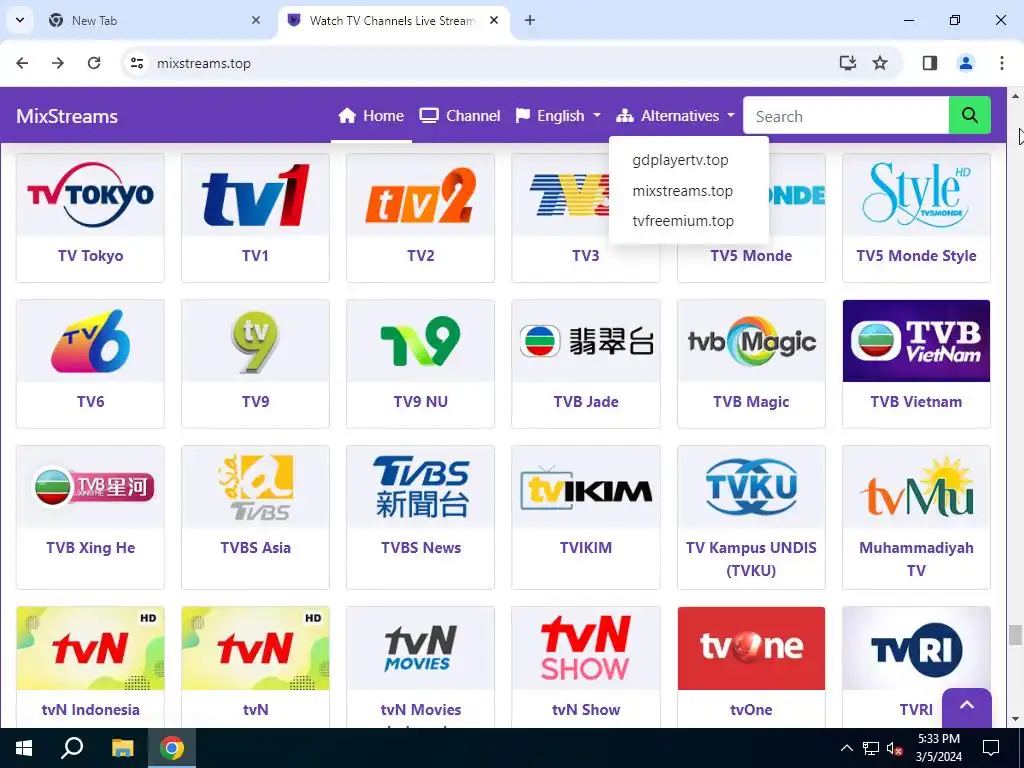Open the Channel nav item
Image resolution: width=1024 pixels, height=768 pixels.
[x=460, y=116]
